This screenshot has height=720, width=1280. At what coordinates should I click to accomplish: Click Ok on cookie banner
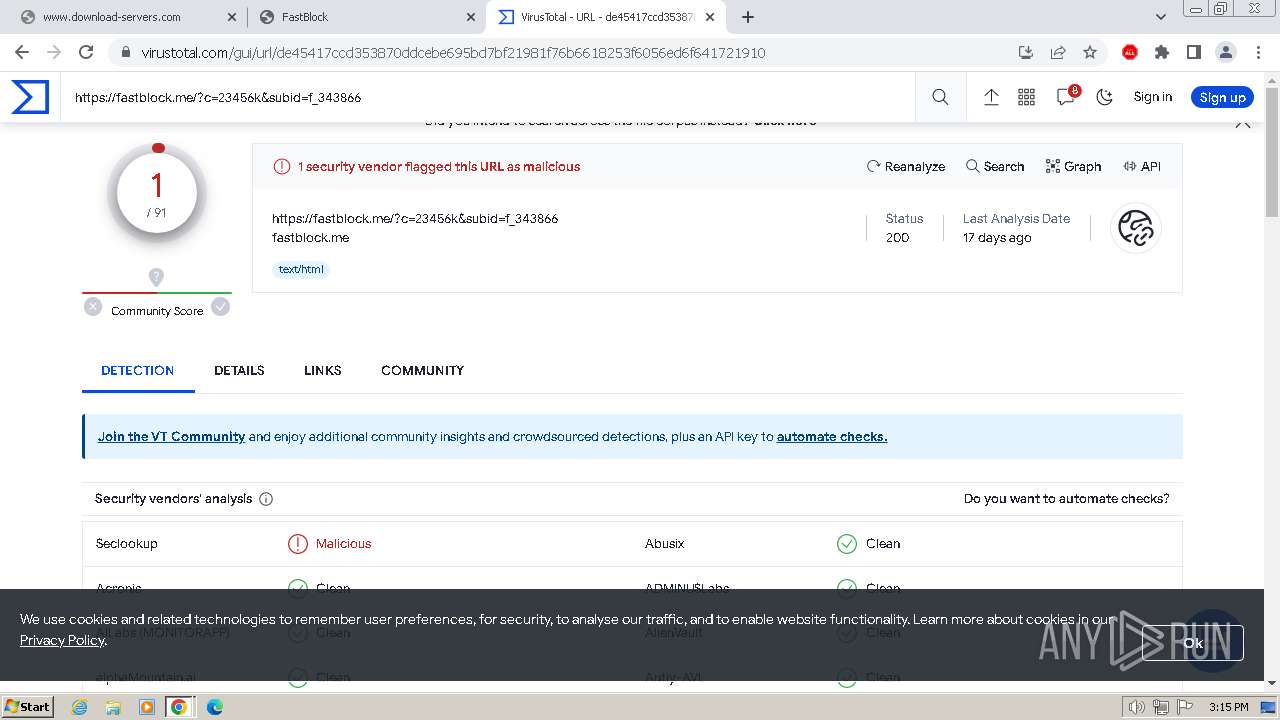[x=1193, y=643]
